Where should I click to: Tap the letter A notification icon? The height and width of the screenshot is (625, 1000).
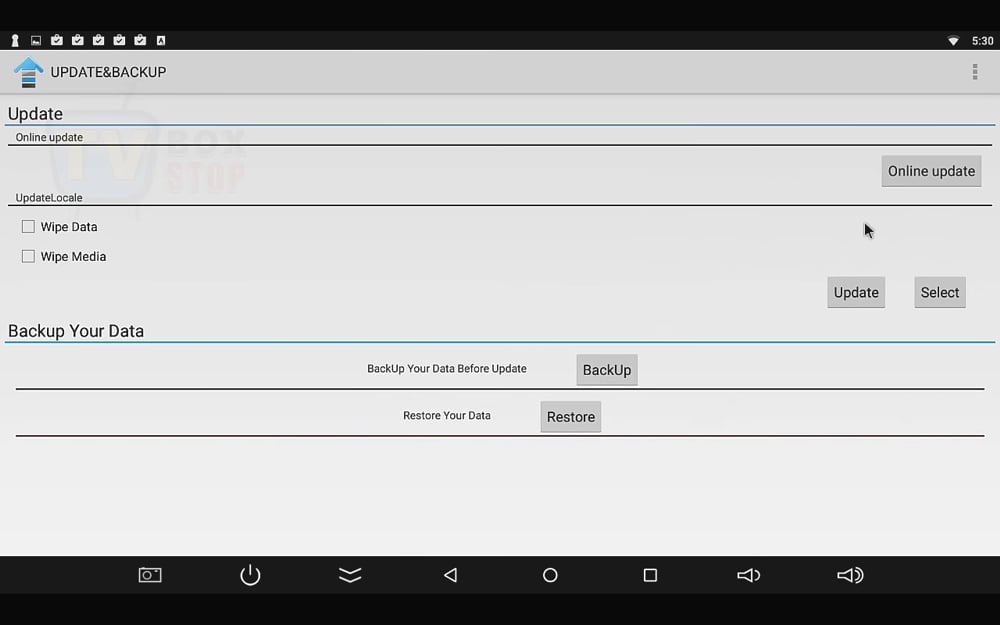pyautogui.click(x=161, y=41)
